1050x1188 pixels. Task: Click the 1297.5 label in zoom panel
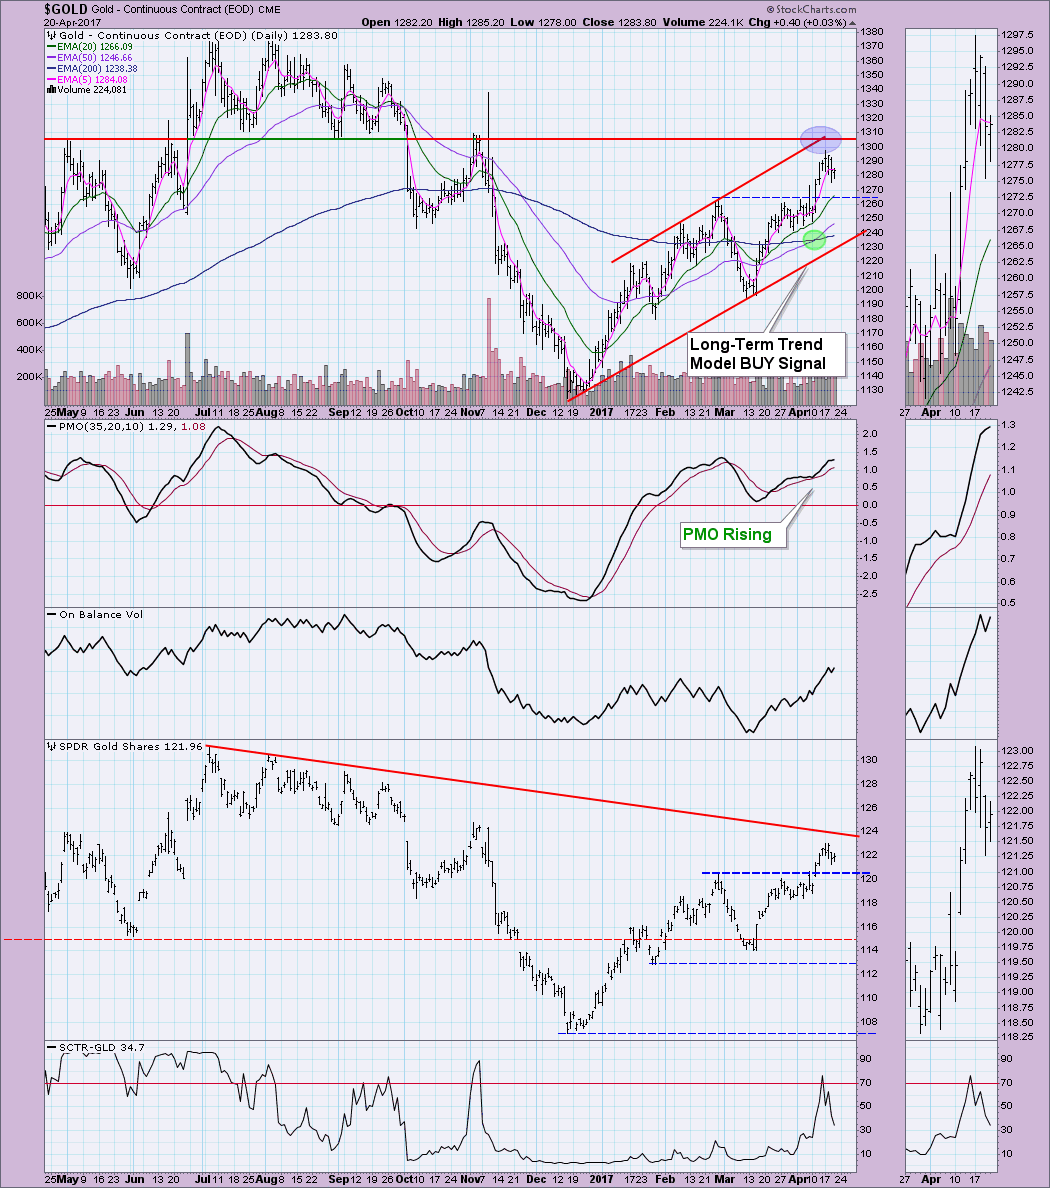(x=1017, y=35)
